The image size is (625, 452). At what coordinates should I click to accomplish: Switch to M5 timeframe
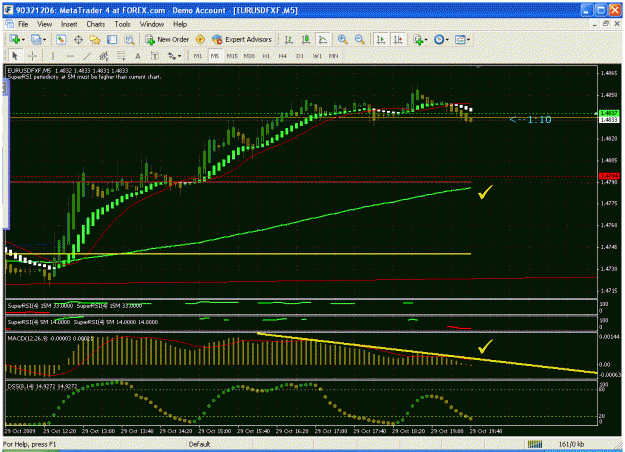[215, 56]
